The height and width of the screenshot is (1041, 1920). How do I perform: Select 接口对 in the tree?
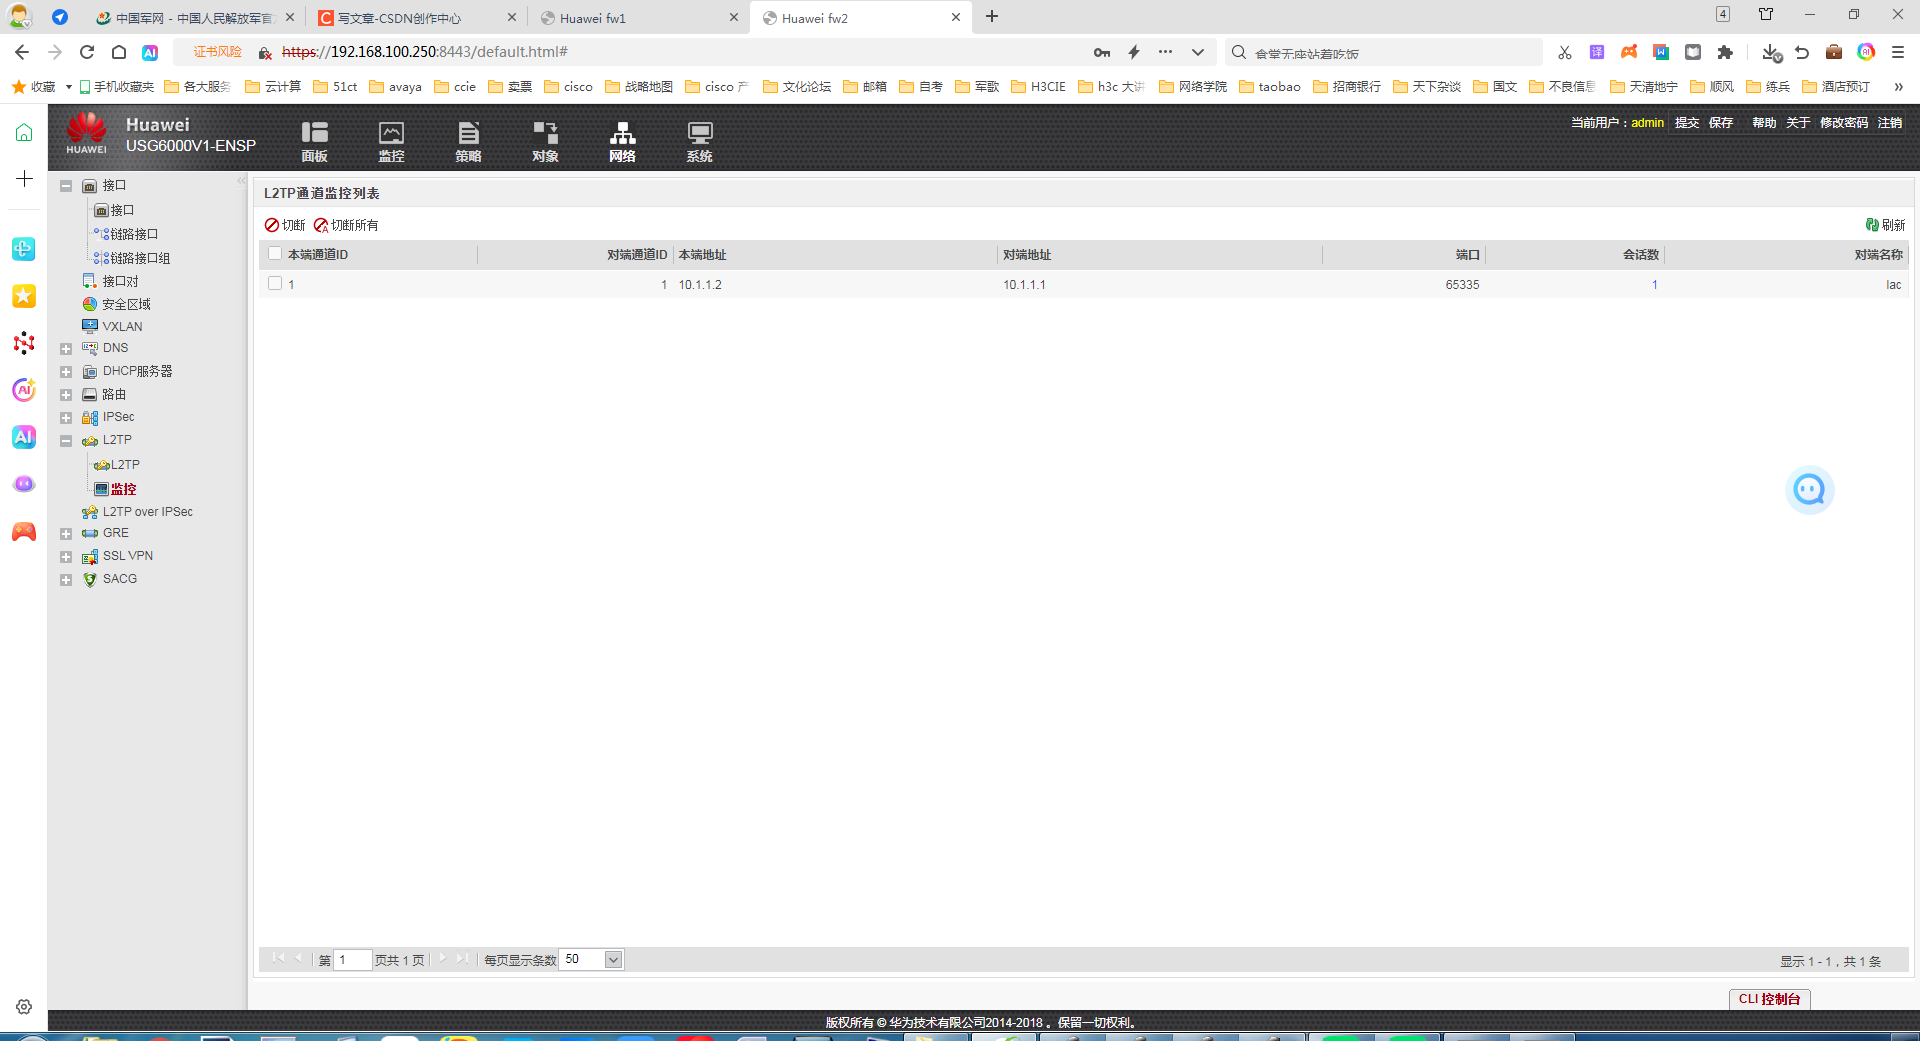coord(120,281)
